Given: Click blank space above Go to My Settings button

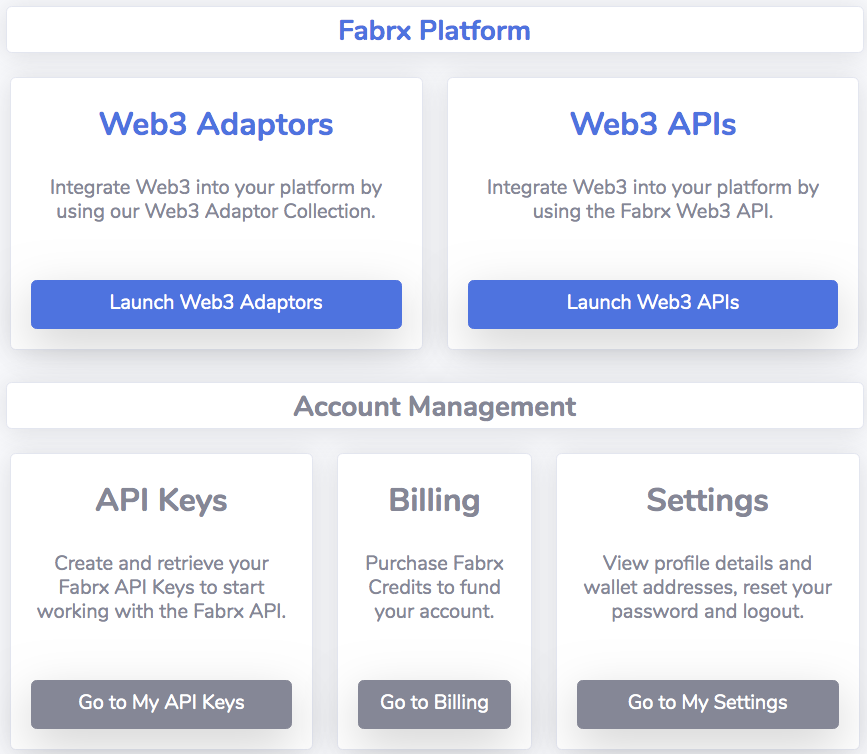Looking at the screenshot, I should [x=707, y=650].
